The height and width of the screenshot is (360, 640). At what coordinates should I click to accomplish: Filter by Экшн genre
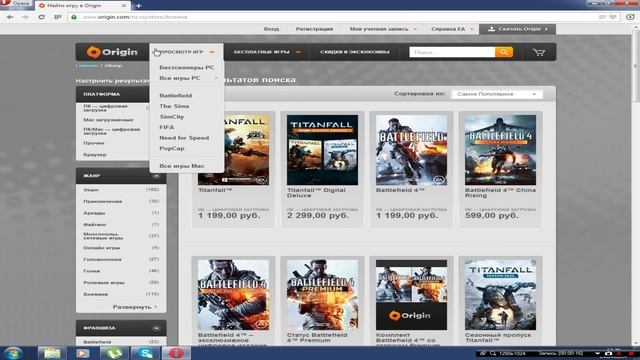tap(91, 190)
